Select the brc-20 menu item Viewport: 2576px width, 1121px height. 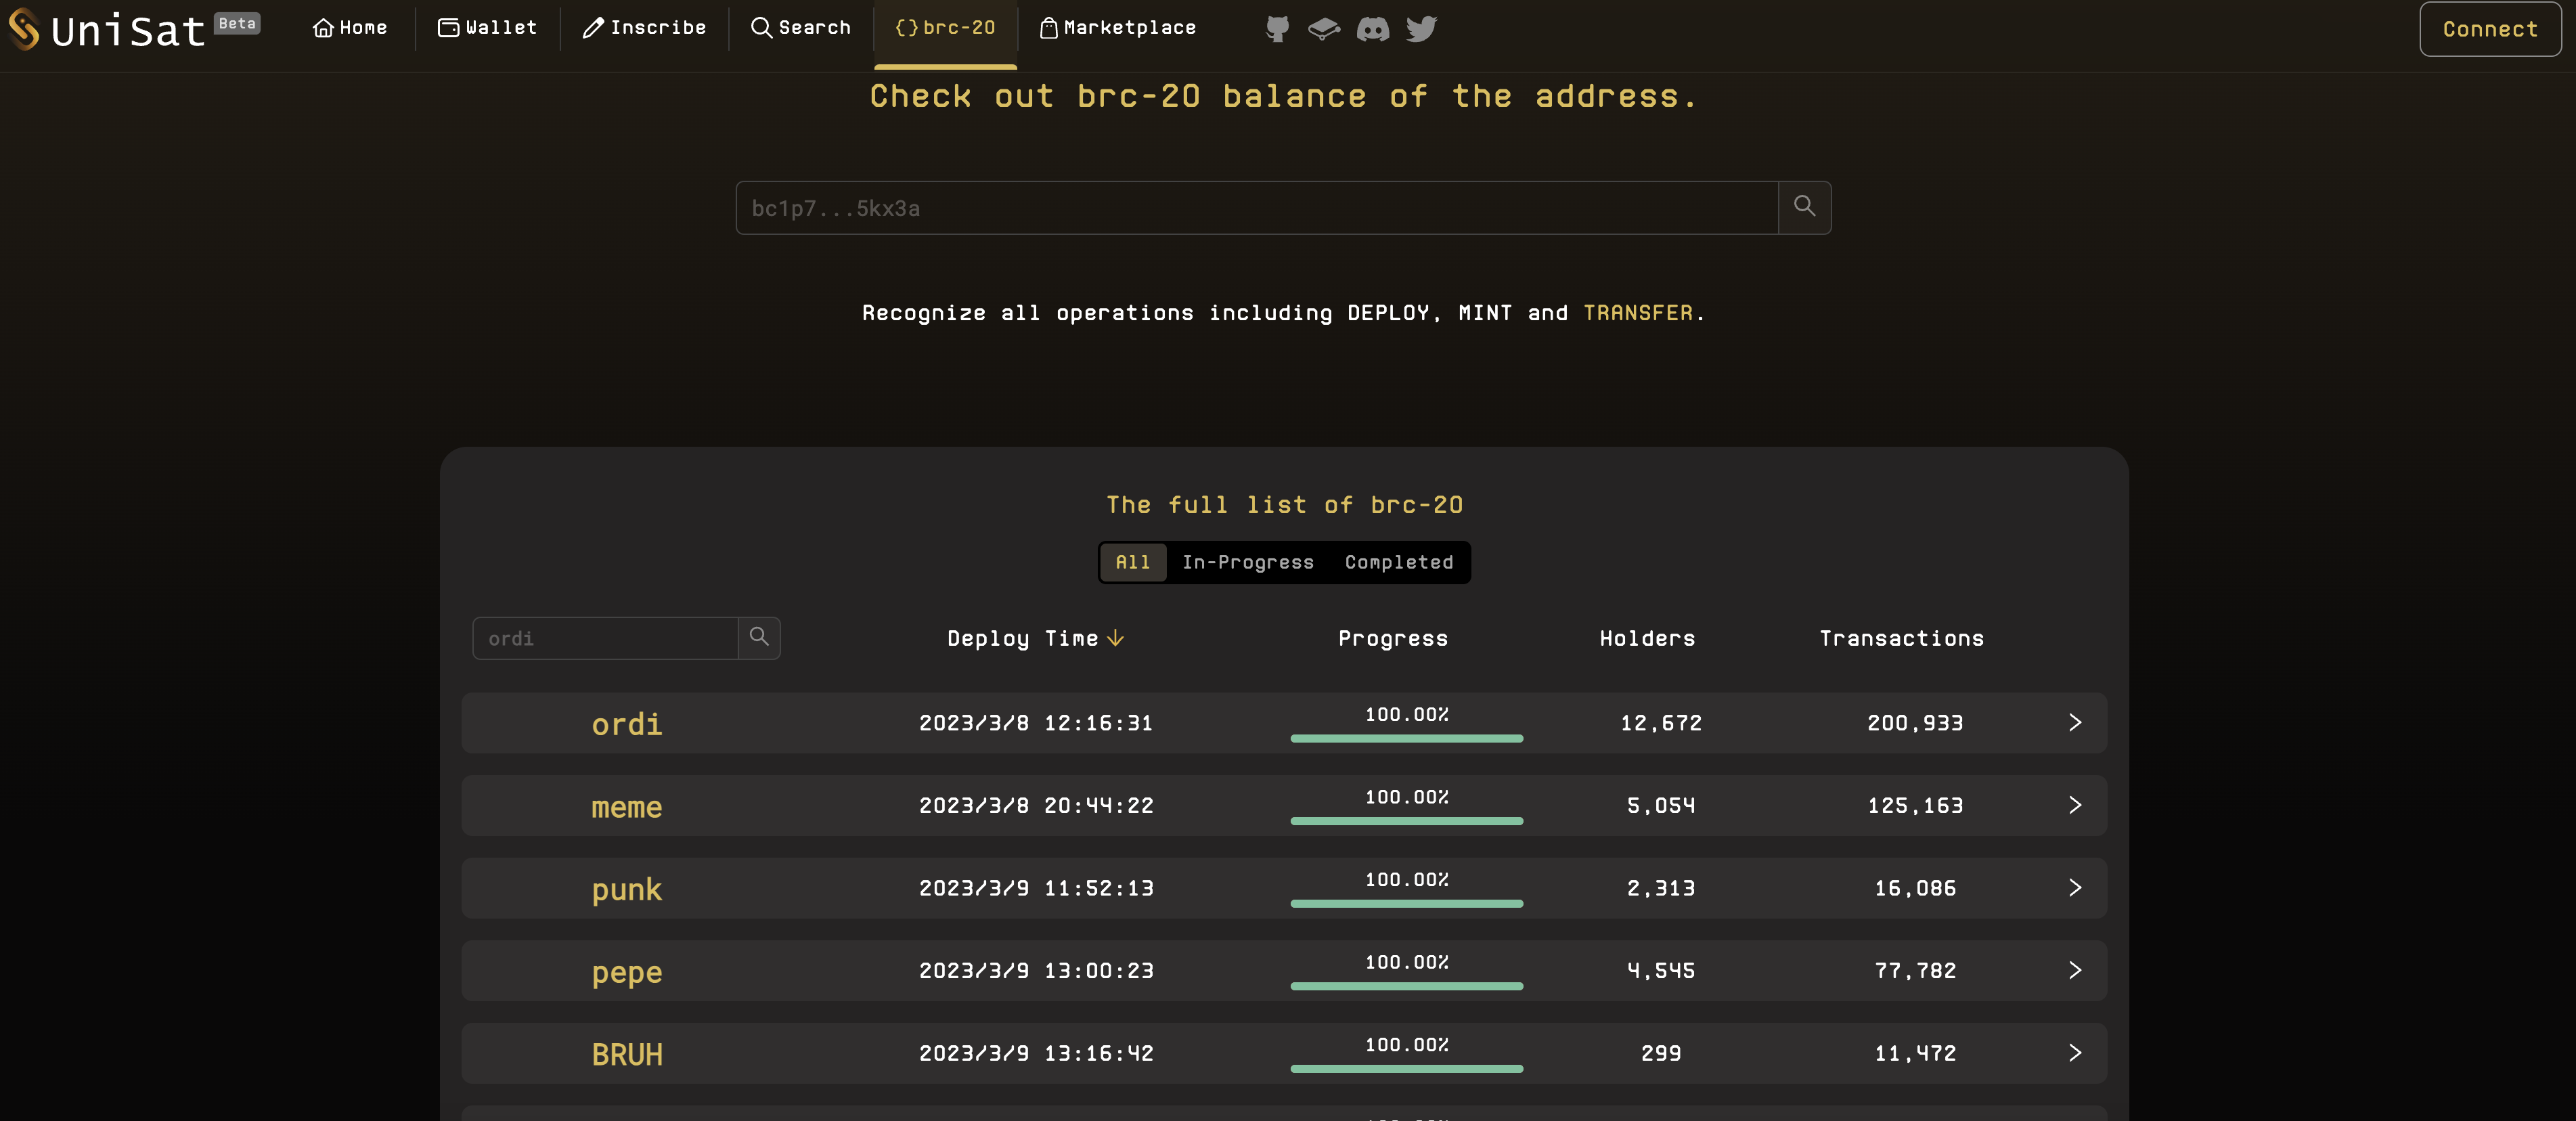[945, 28]
